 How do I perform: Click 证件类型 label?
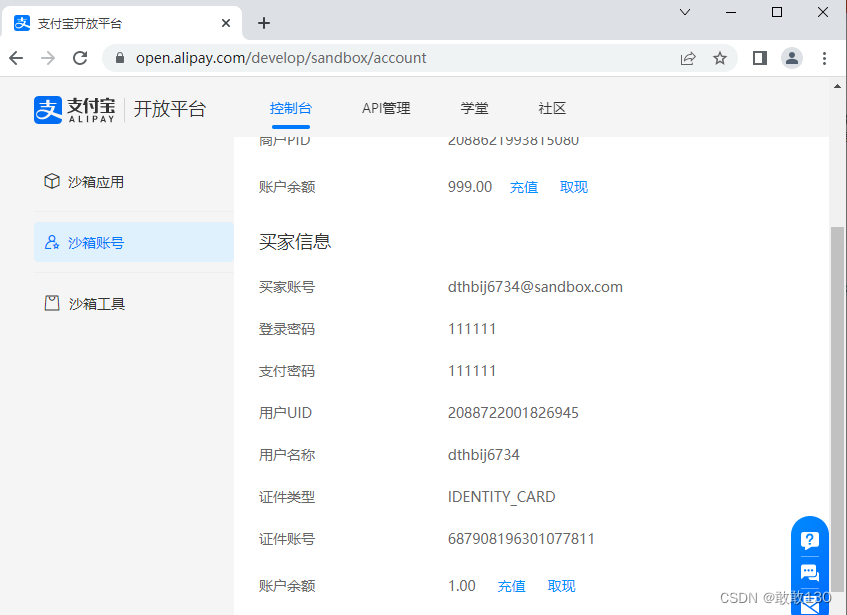pos(287,497)
